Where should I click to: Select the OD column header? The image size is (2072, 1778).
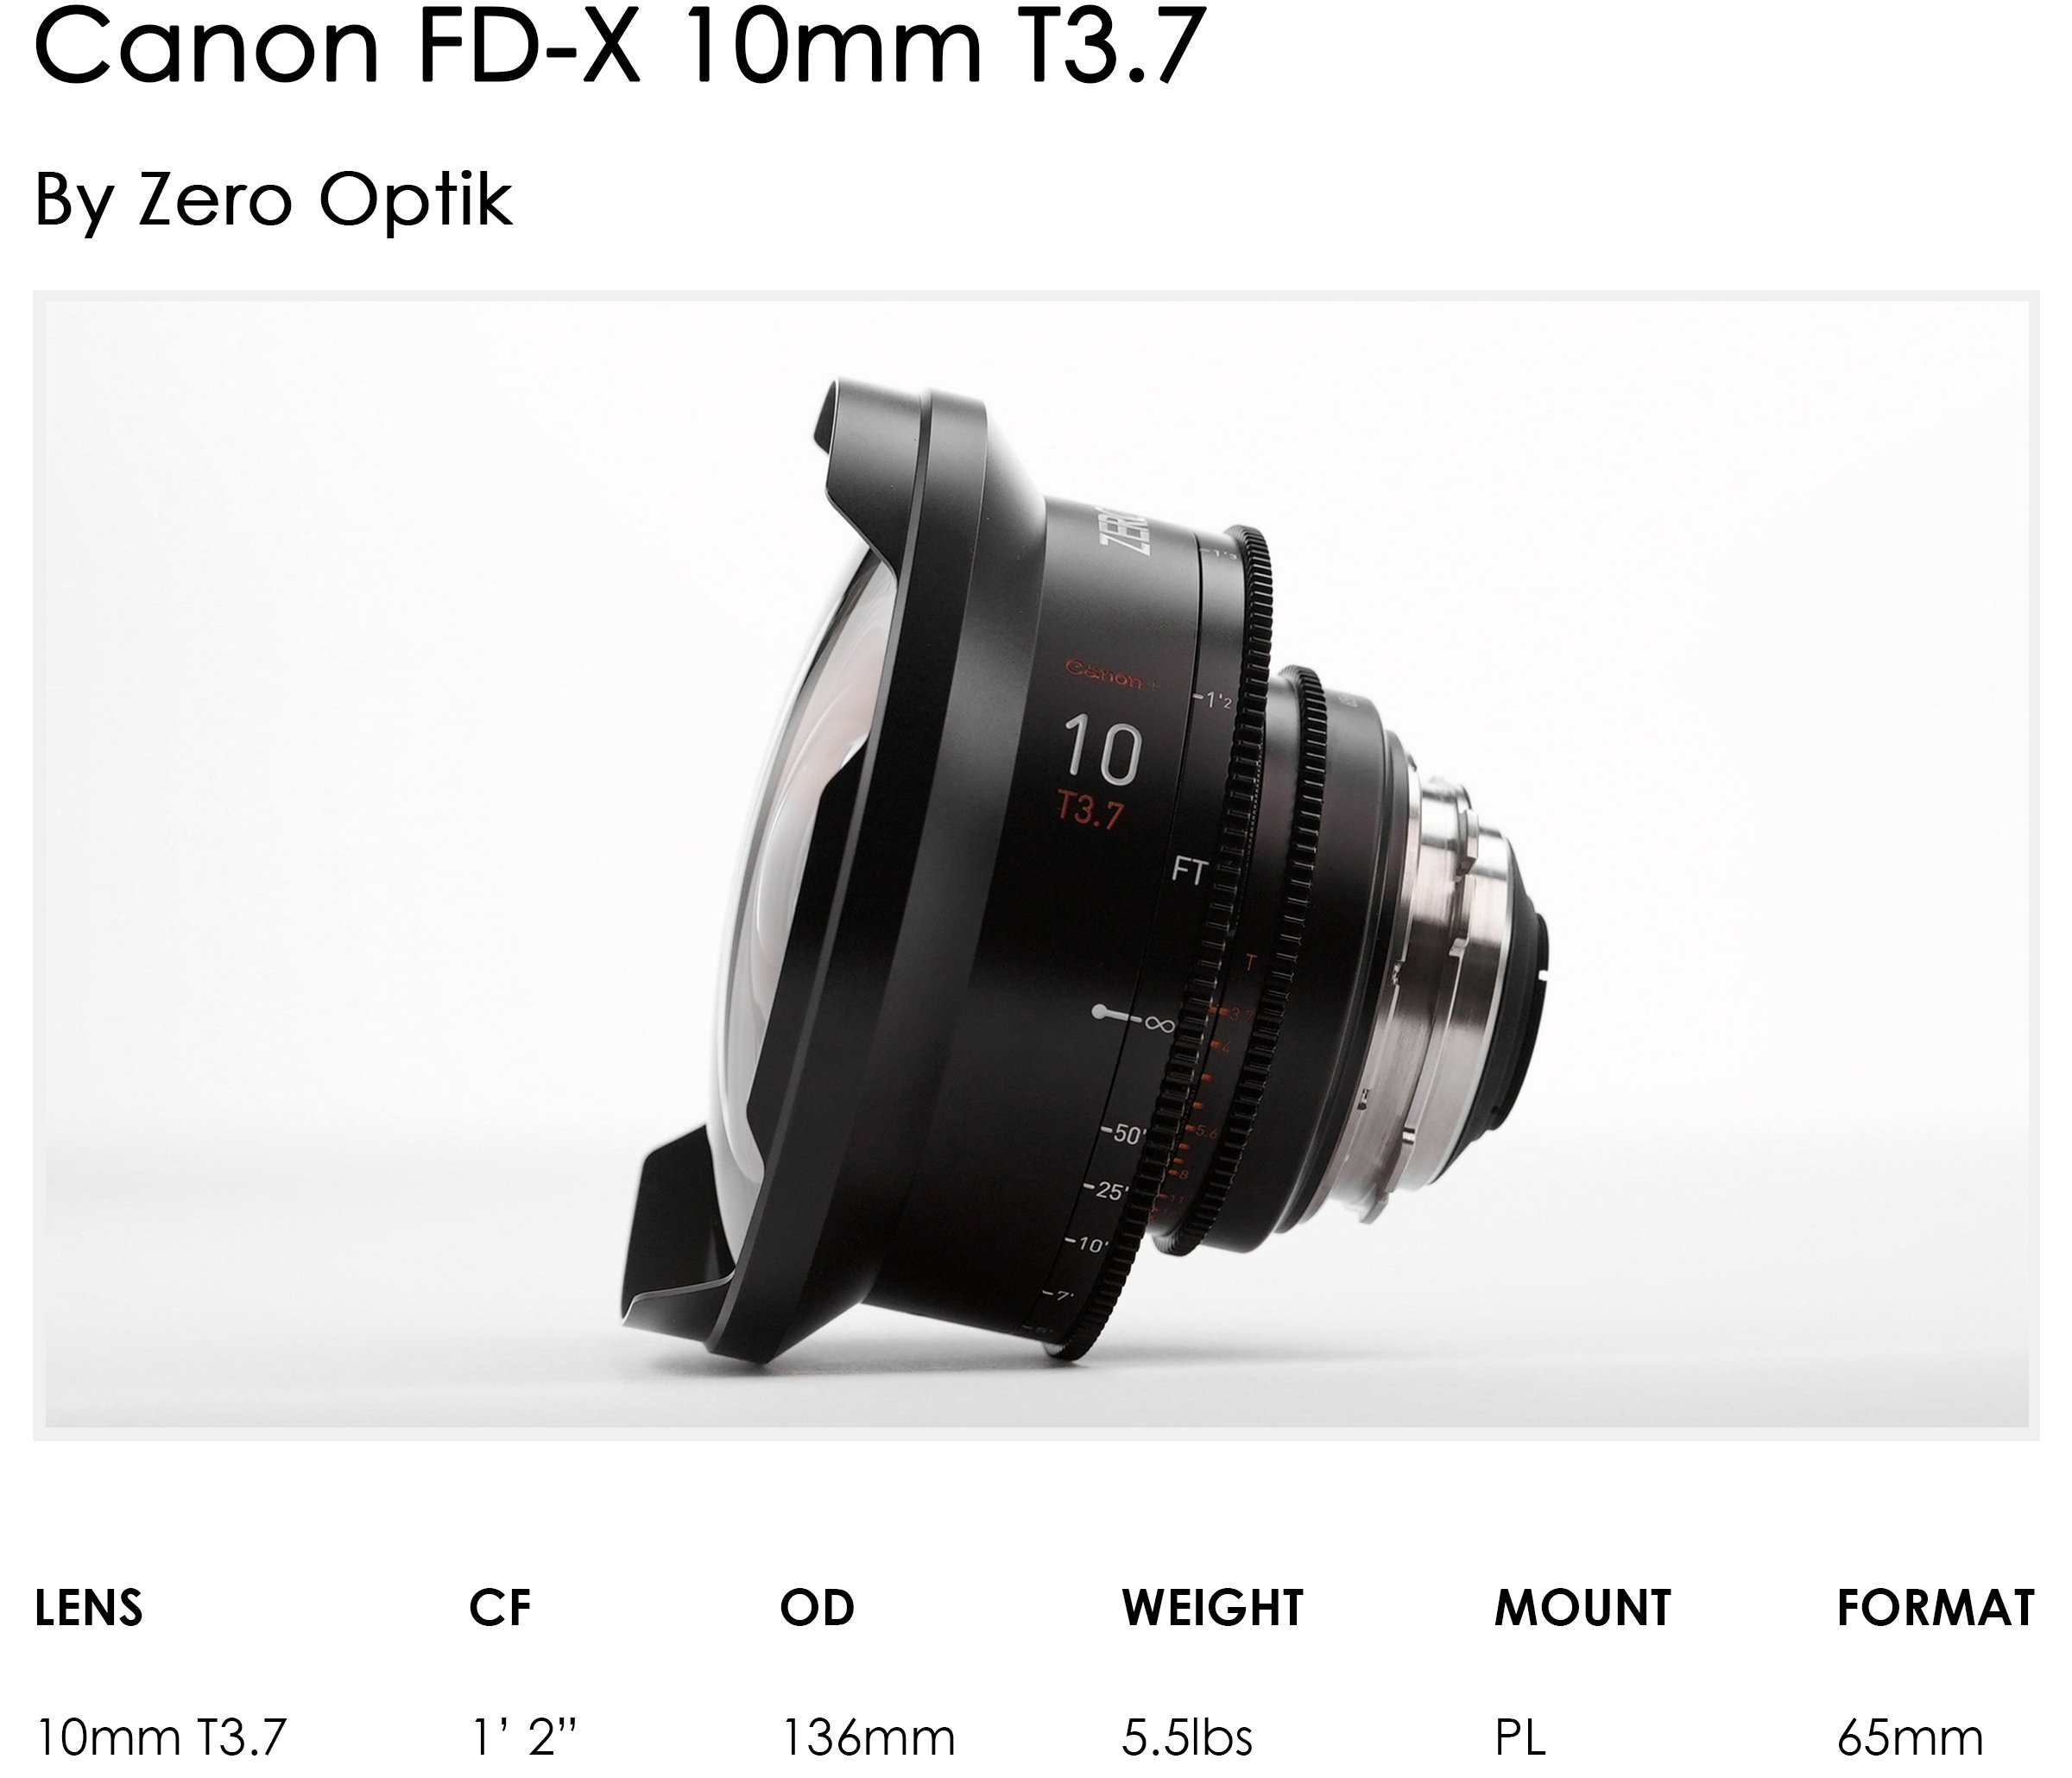point(817,1608)
